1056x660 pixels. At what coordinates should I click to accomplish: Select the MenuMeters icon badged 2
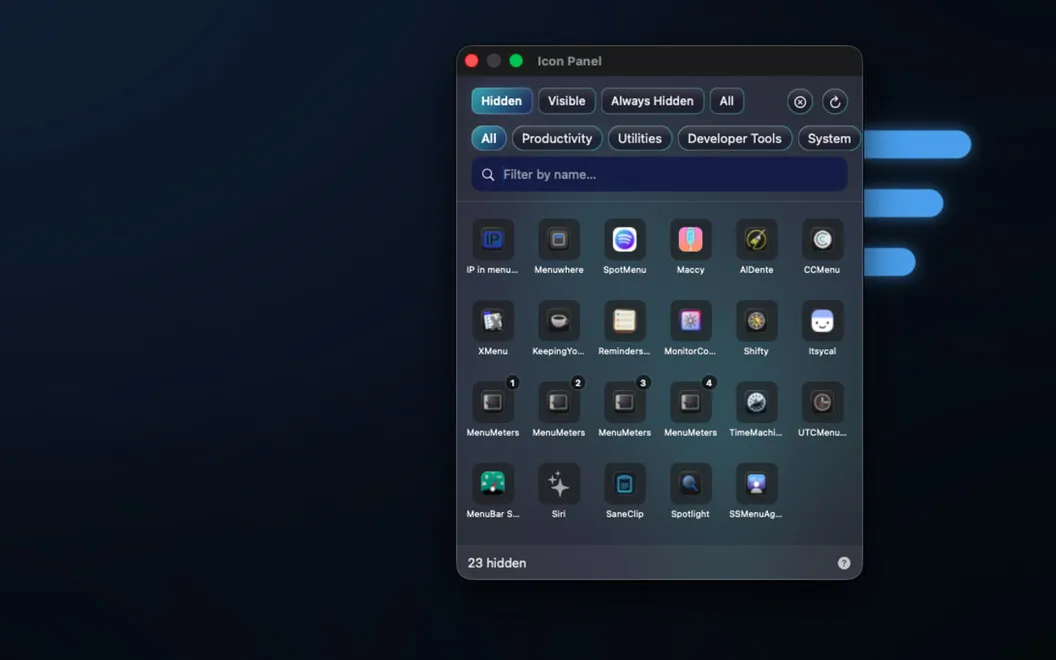point(559,403)
